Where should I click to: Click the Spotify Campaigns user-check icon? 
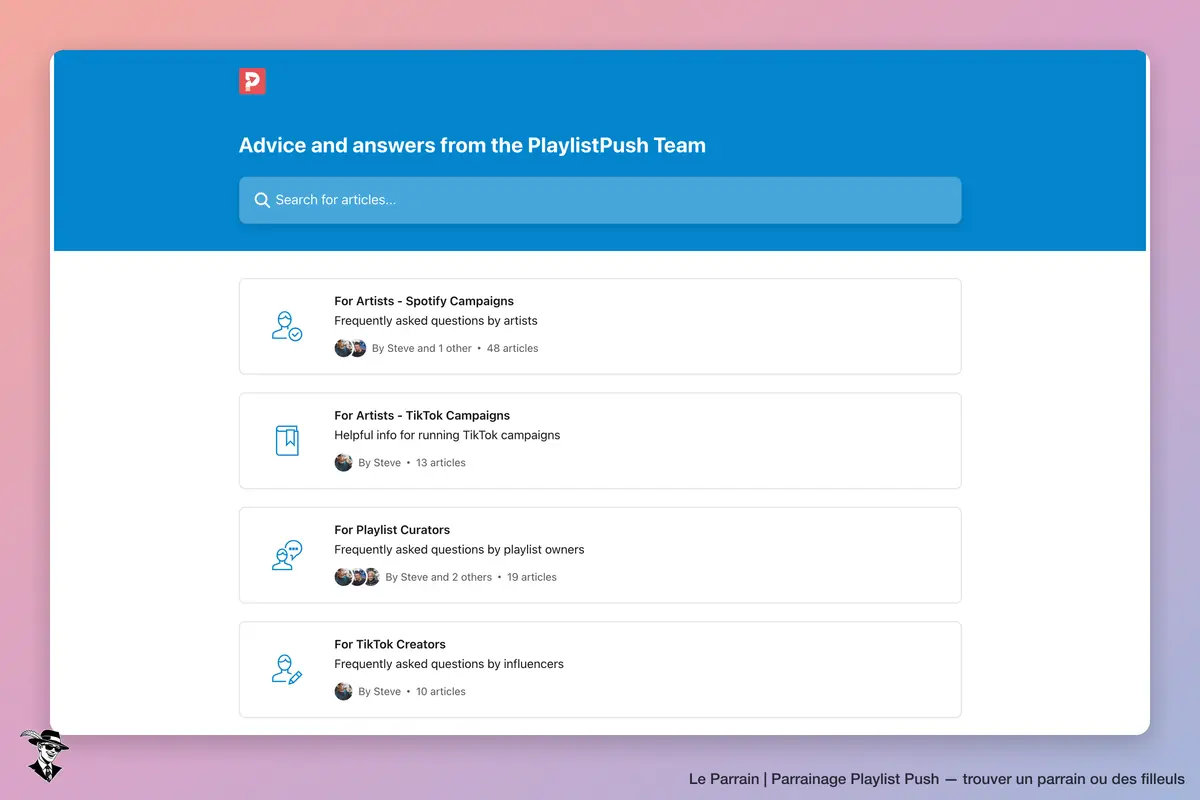pyautogui.click(x=287, y=326)
